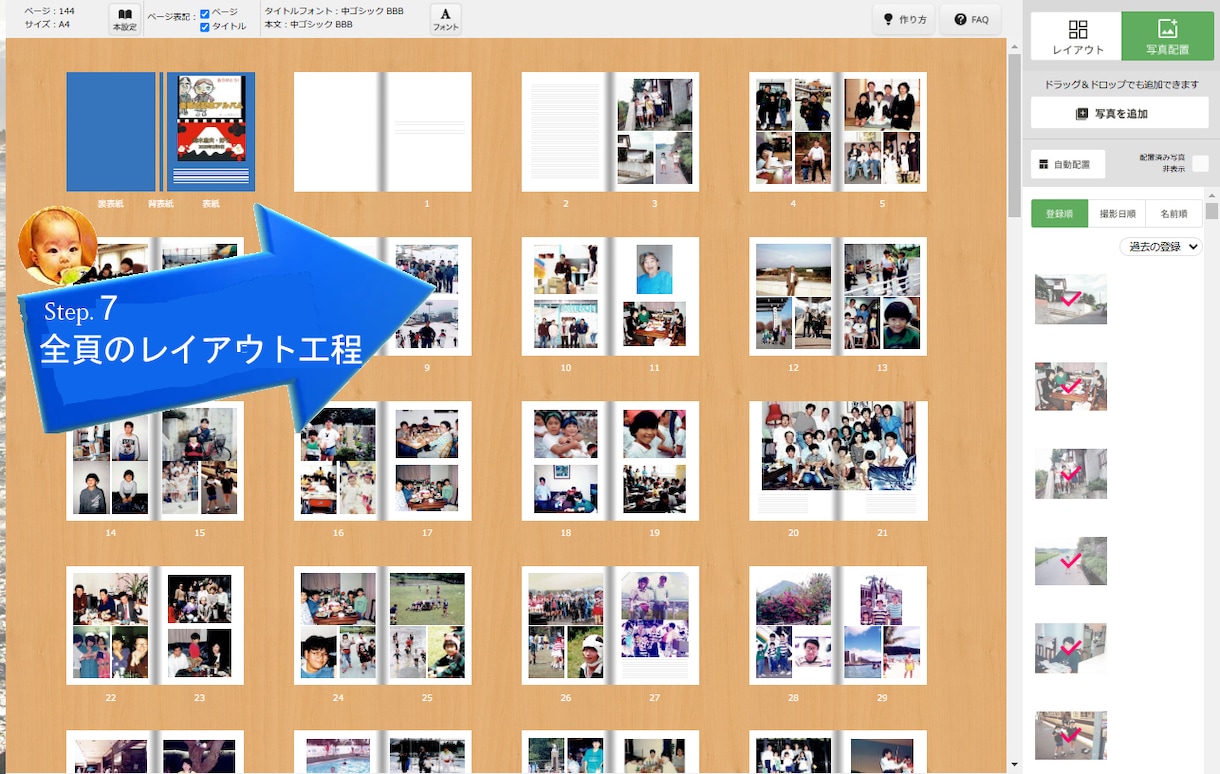
Task: Open page 18 thumbnail
Action: [x=565, y=461]
